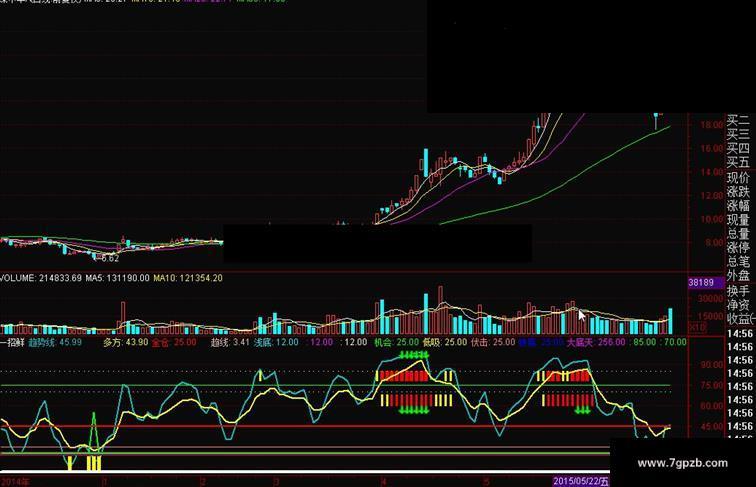Select the 买四 row in quote panel
This screenshot has height=487, width=756.
[x=738, y=148]
